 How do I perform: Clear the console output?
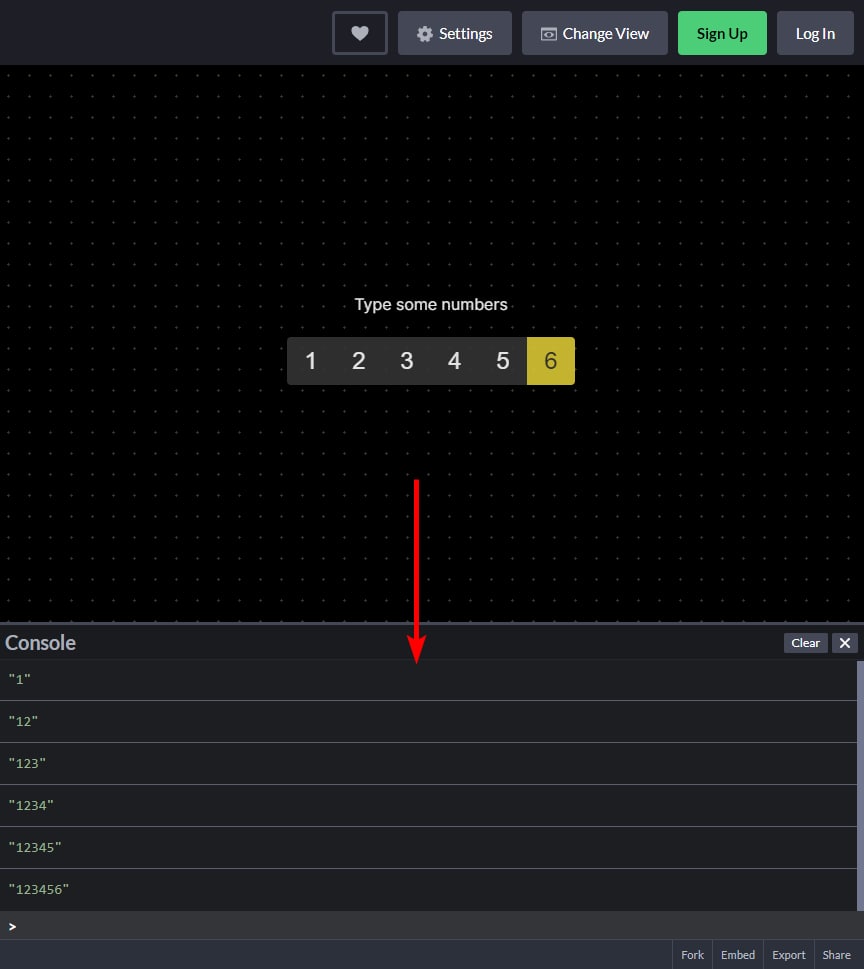805,643
